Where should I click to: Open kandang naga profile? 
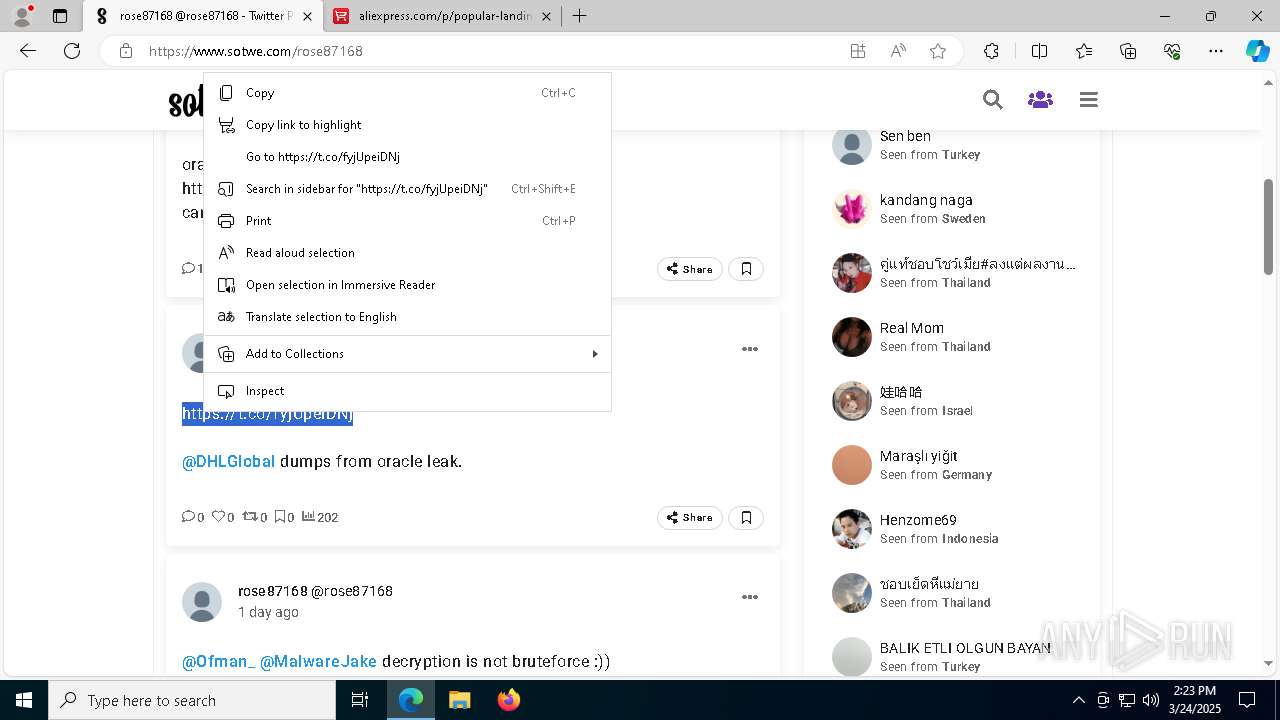pyautogui.click(x=926, y=200)
